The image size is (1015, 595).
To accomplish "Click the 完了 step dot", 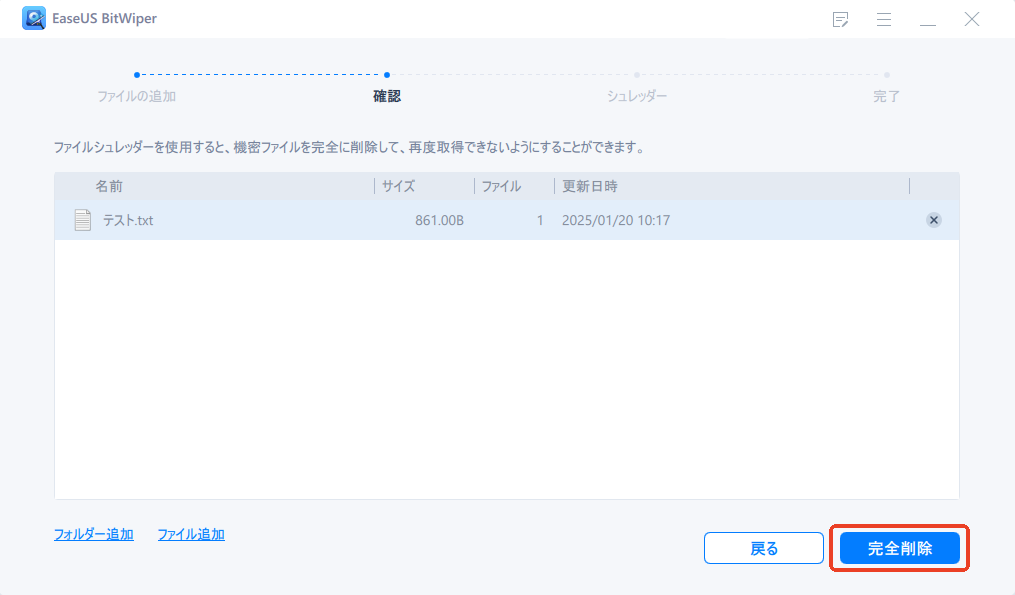I will pos(887,74).
